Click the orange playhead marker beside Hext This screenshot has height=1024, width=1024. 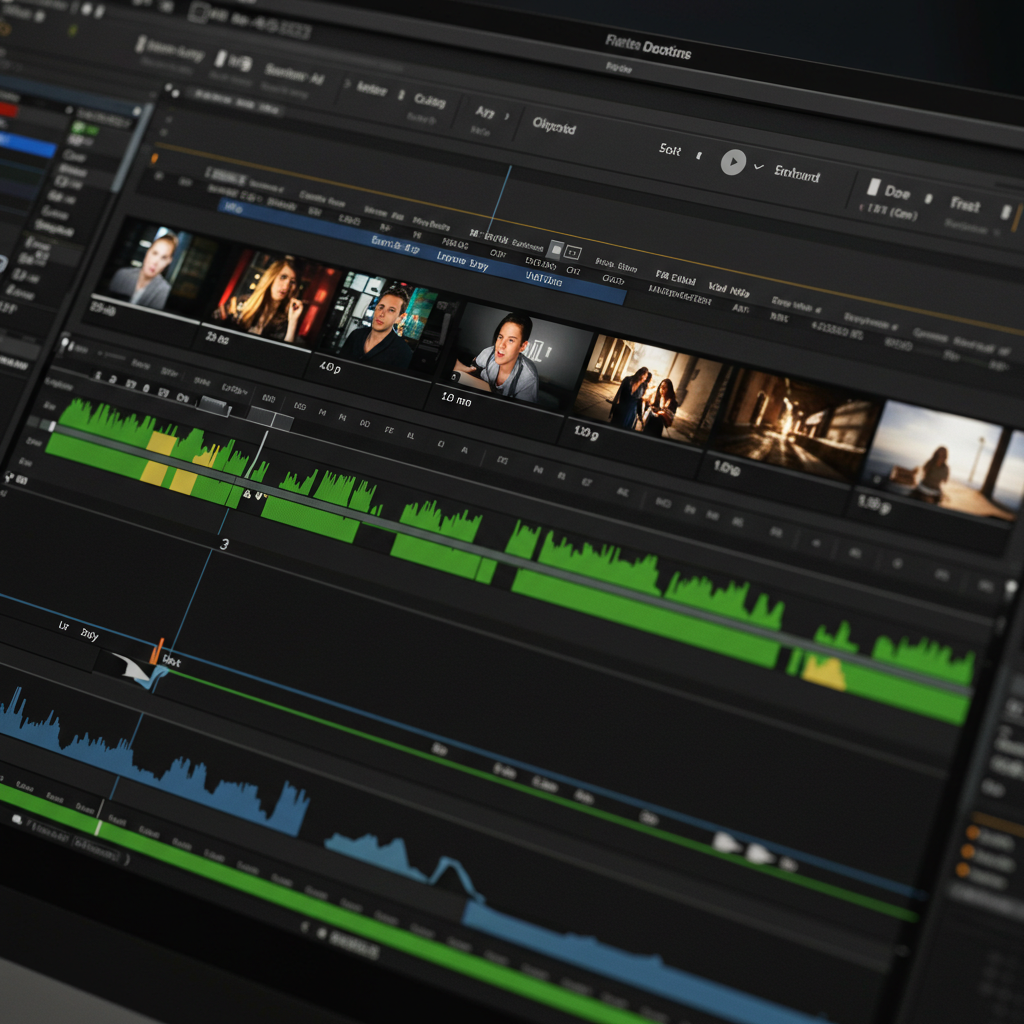157,651
